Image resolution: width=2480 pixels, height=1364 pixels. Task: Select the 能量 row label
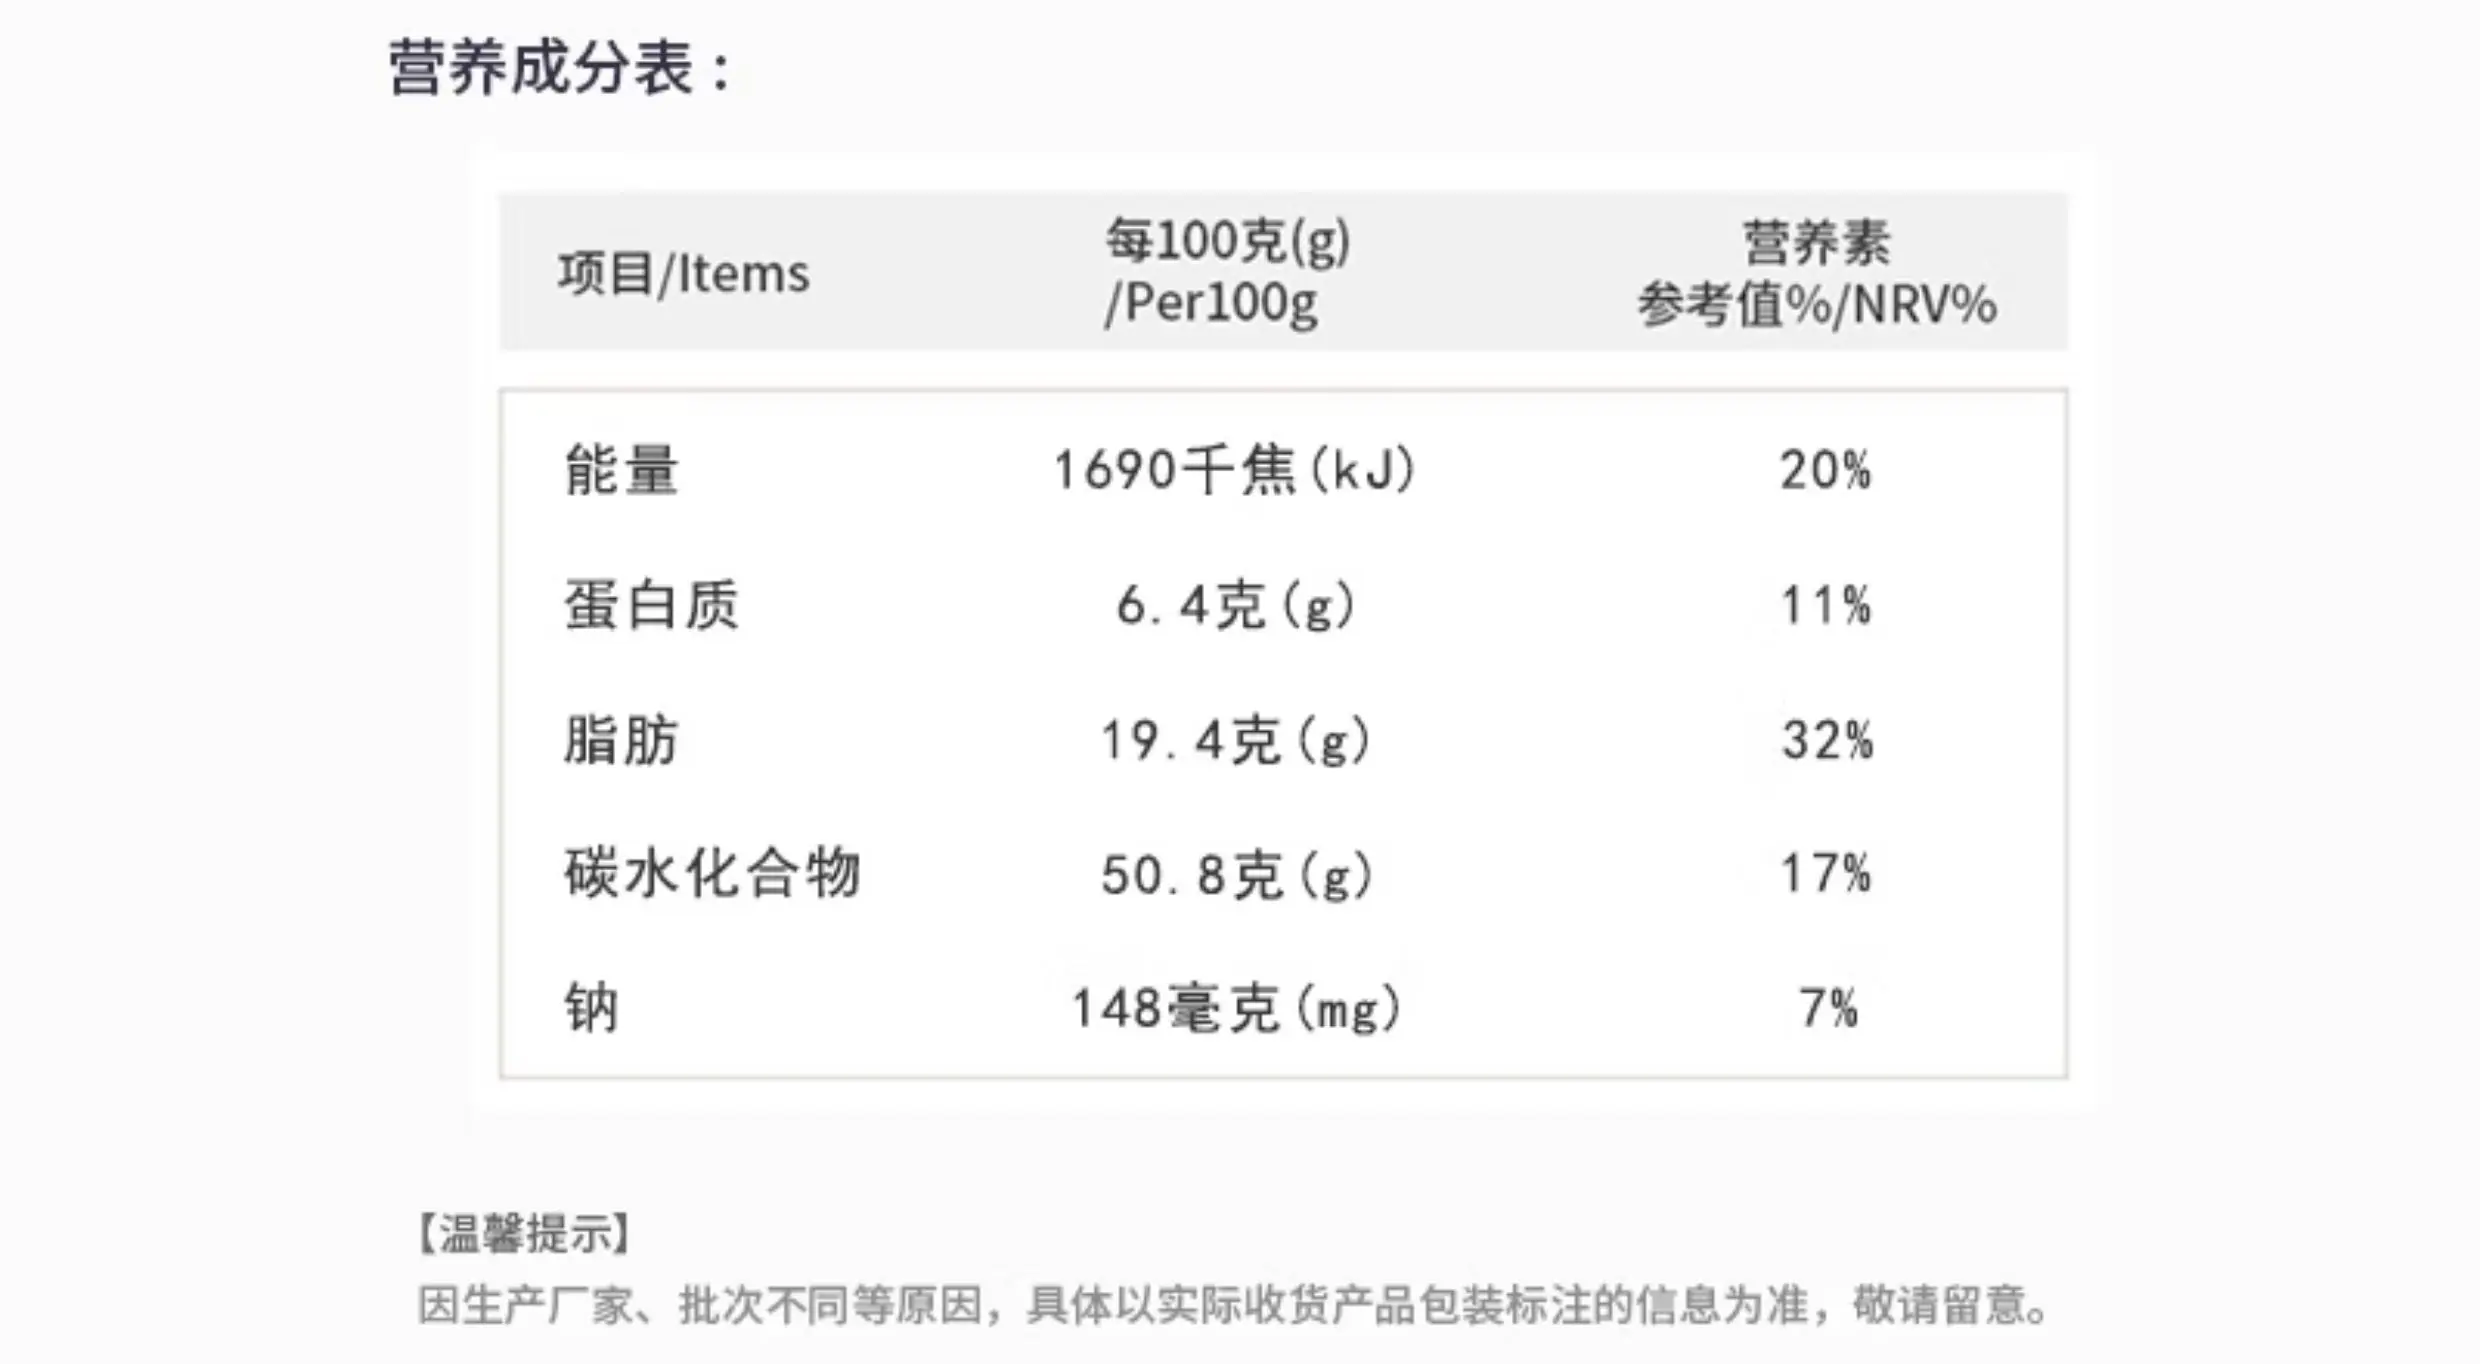[622, 470]
